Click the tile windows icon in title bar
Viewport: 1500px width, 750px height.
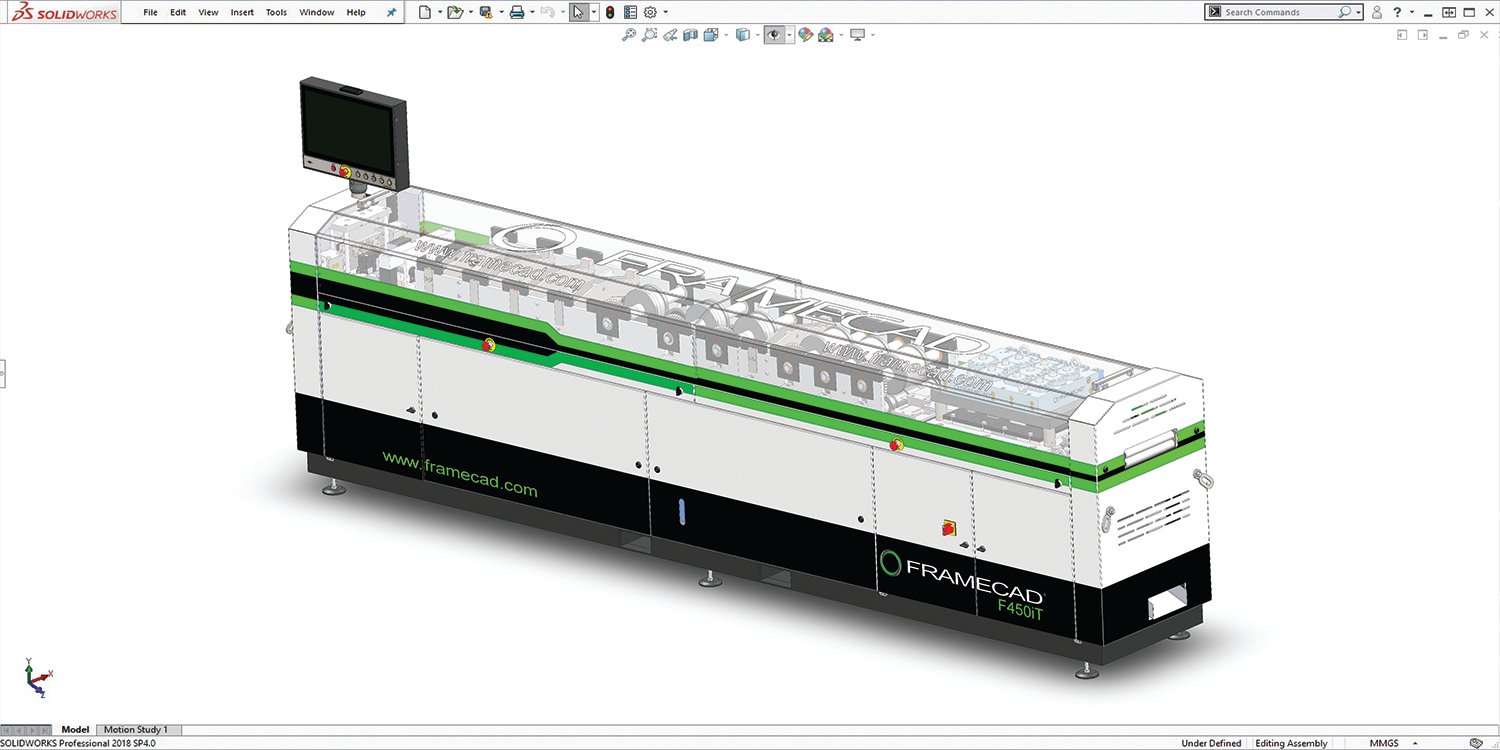1448,12
